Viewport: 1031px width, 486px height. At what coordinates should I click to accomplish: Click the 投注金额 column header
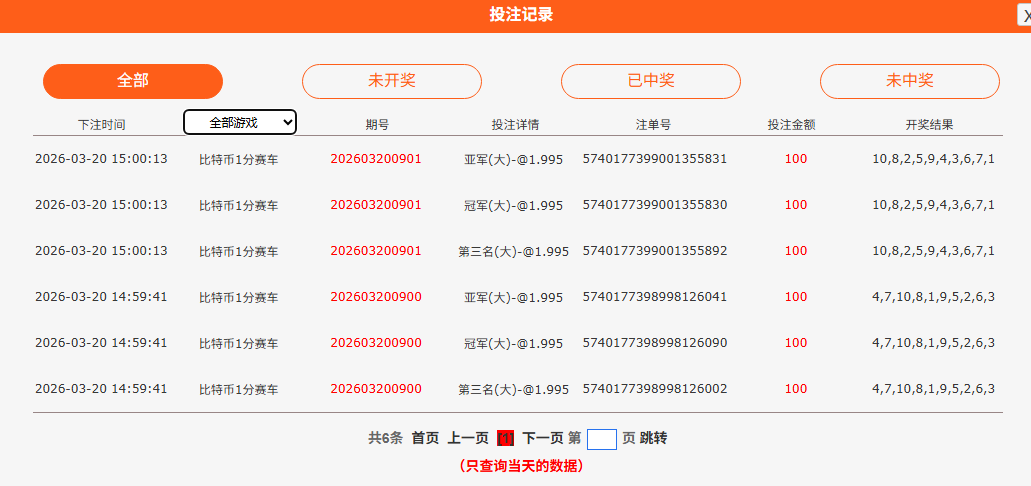click(792, 125)
